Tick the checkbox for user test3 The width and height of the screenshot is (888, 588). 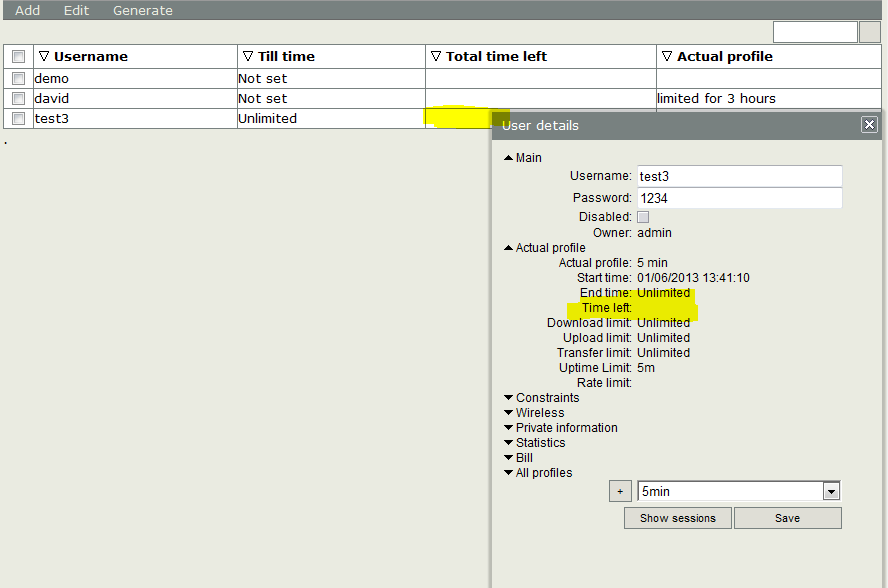(19, 118)
